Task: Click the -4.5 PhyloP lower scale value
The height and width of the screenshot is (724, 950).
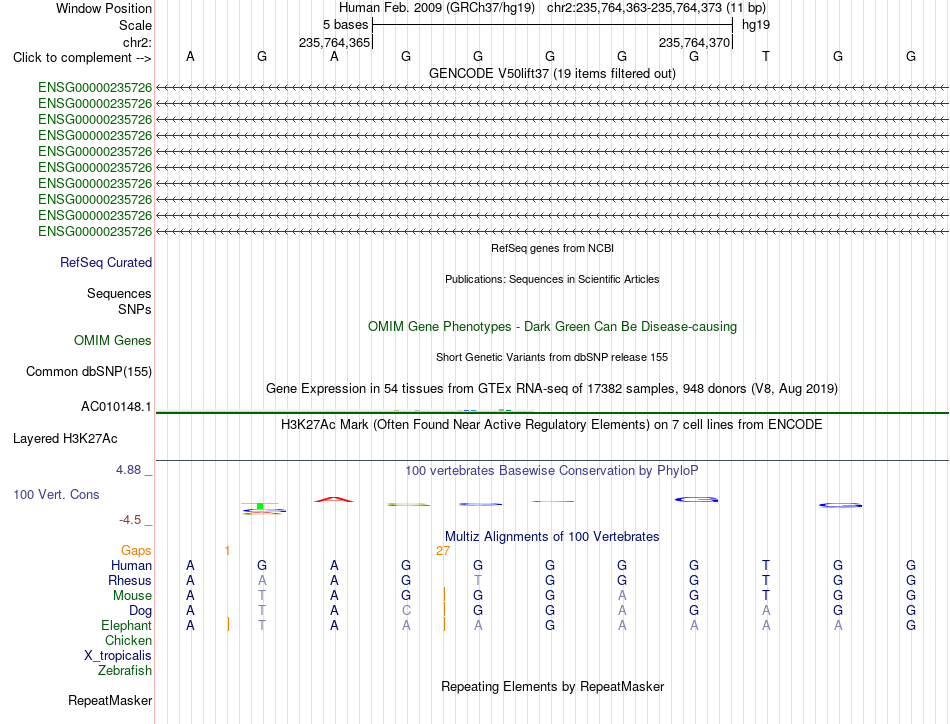Action: [130, 520]
